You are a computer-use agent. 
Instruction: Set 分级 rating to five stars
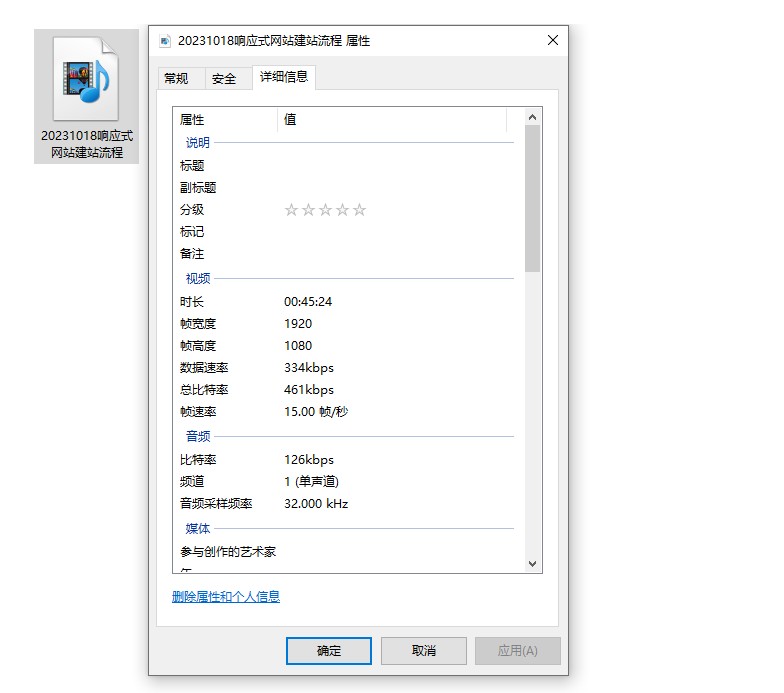[360, 210]
